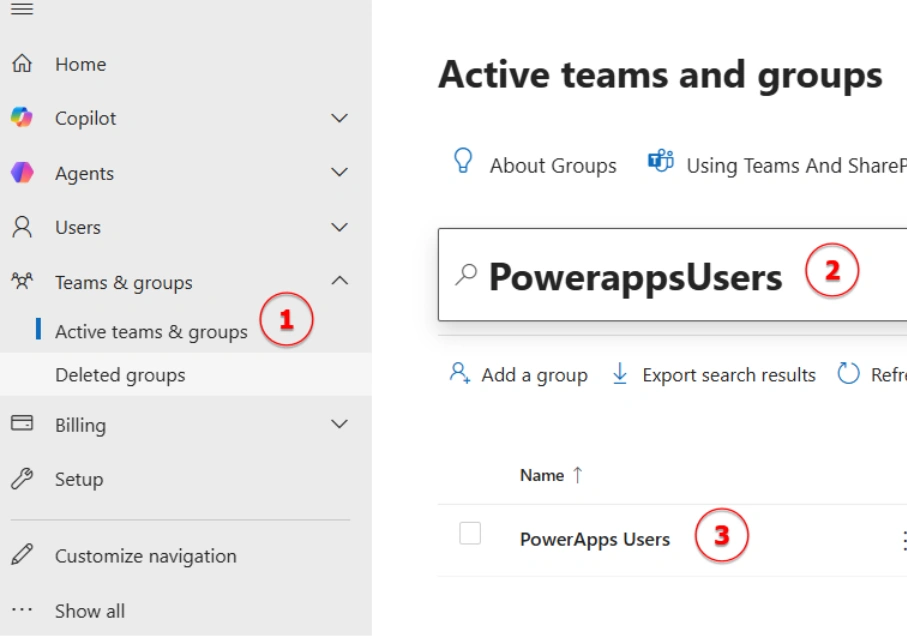Expand the Copilot section chevron
This screenshot has width=907, height=636.
pos(340,118)
